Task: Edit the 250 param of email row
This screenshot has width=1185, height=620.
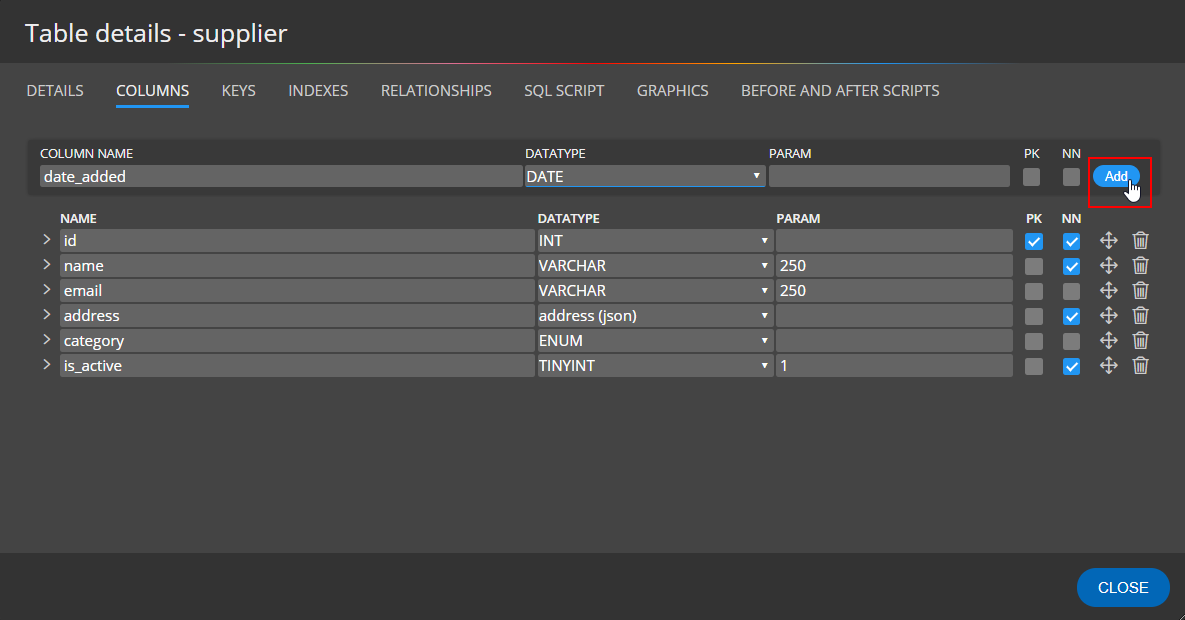Action: pos(894,290)
